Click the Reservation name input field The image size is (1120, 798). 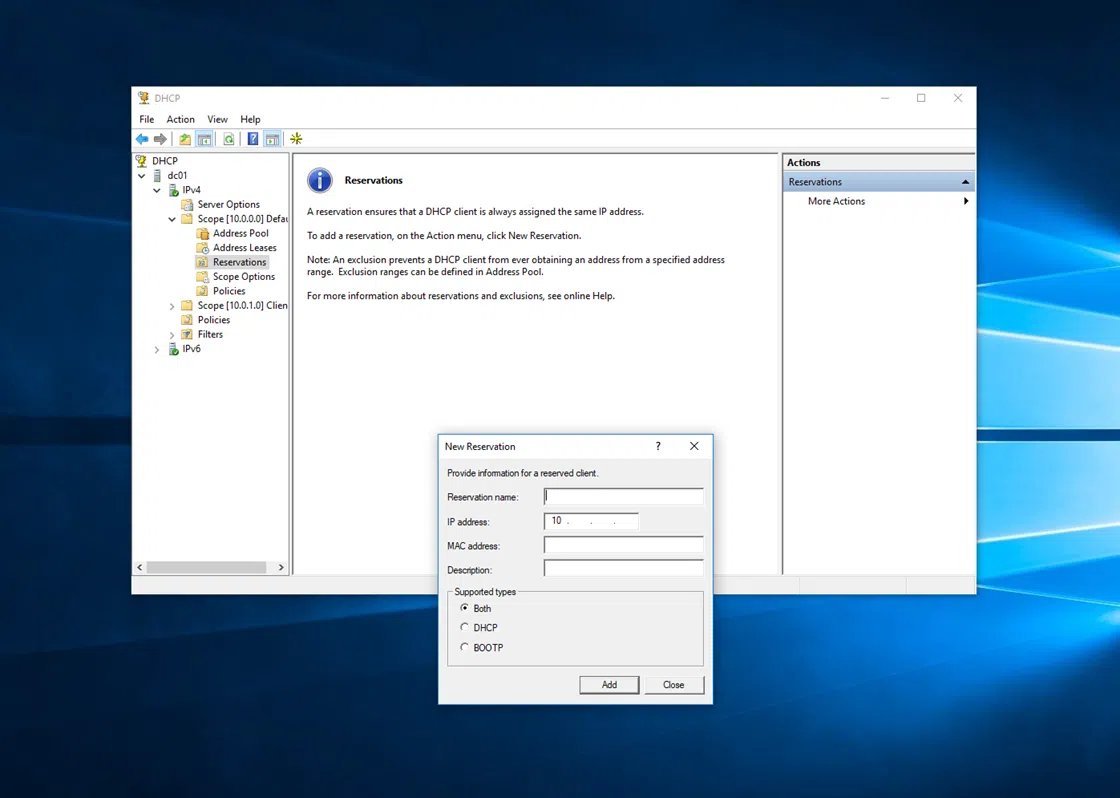623,496
